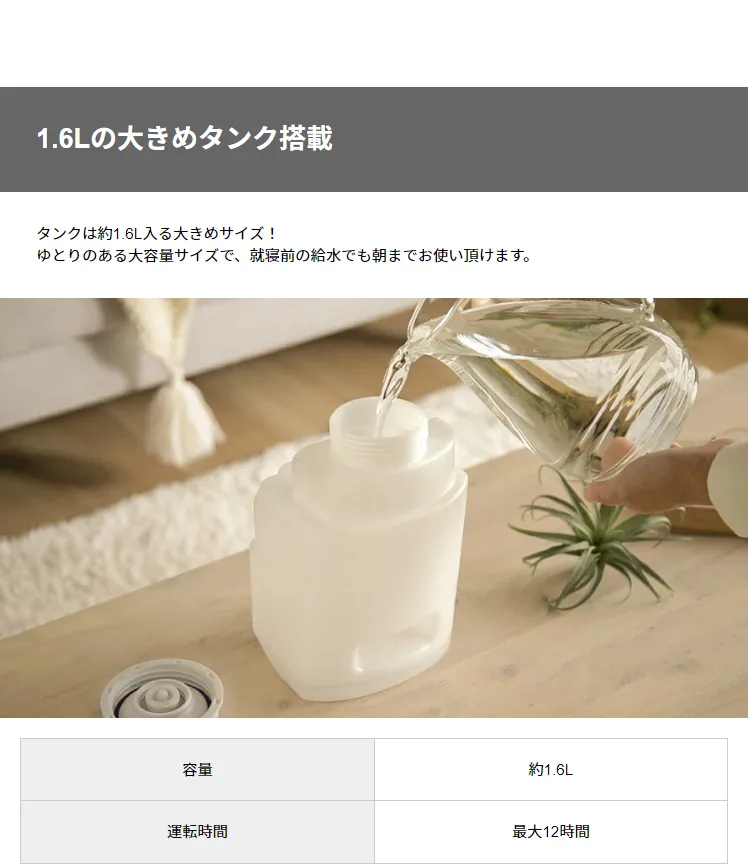This screenshot has width=748, height=865.
Task: Click the 運転時間 table header cell
Action: (x=197, y=831)
